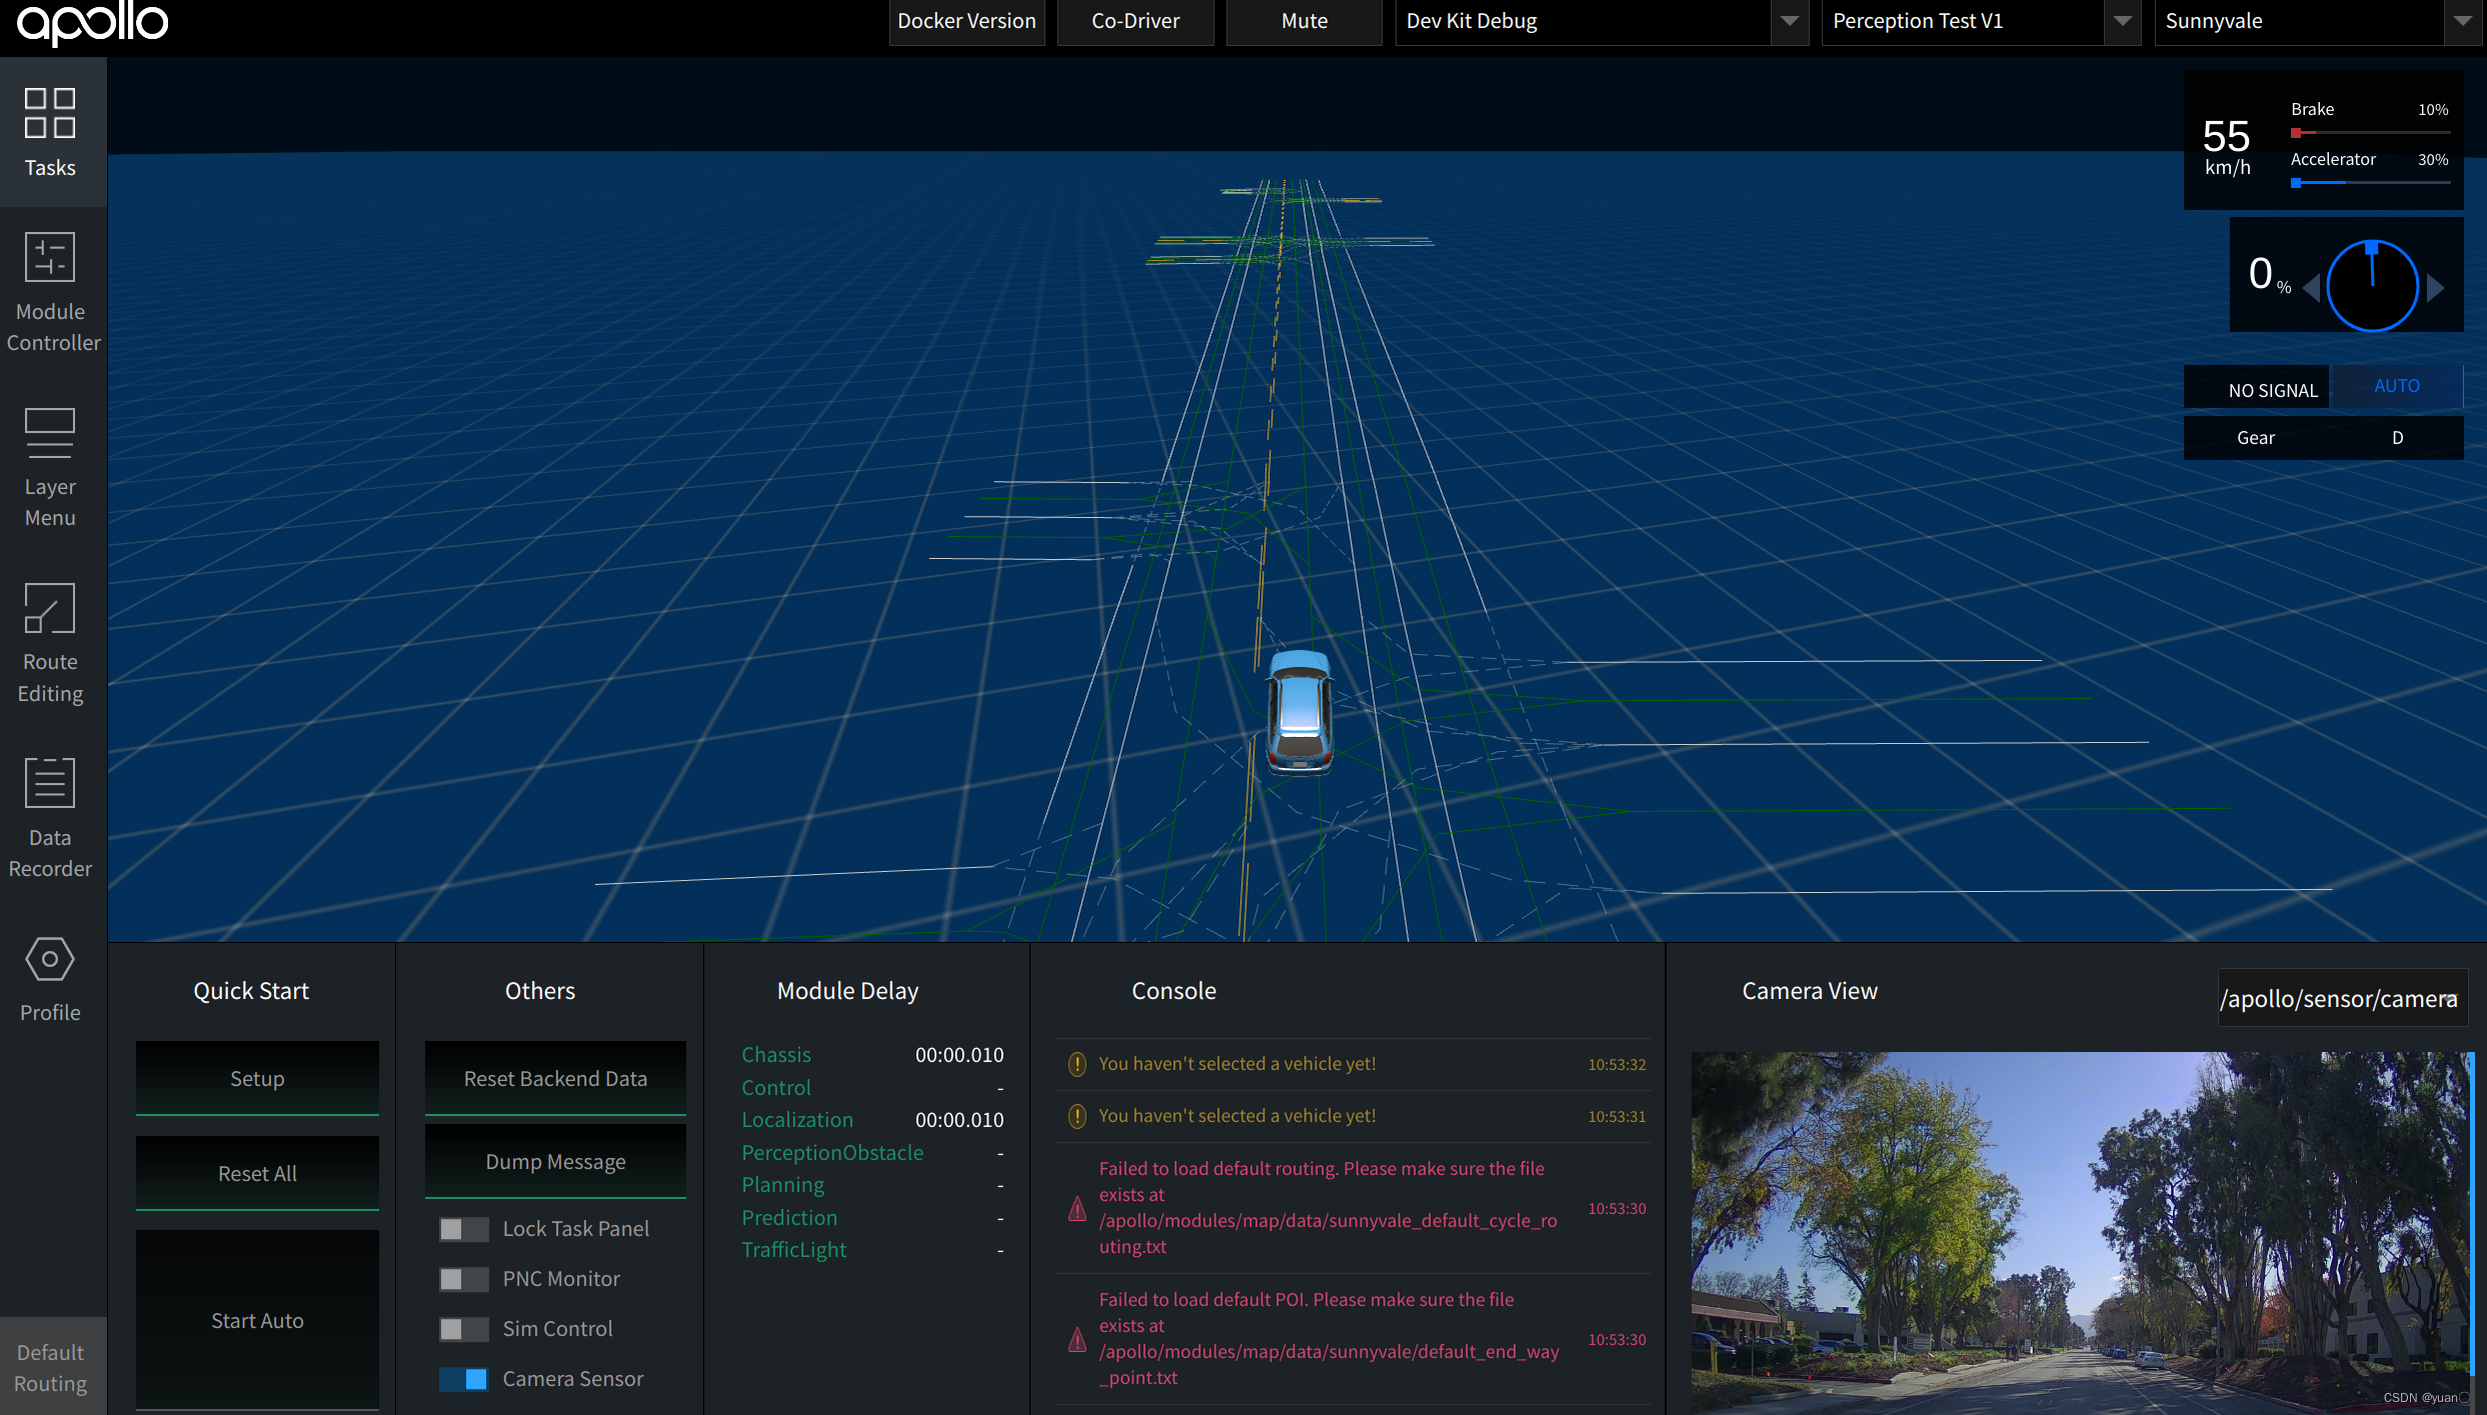
Task: Open the Data Recorder icon
Action: pos(50,782)
